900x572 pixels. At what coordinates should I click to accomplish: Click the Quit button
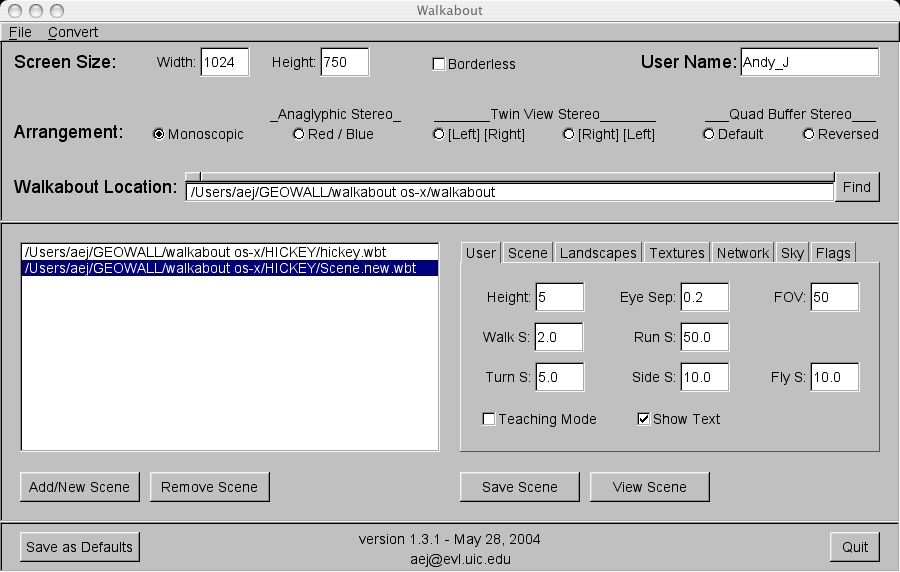tap(855, 547)
